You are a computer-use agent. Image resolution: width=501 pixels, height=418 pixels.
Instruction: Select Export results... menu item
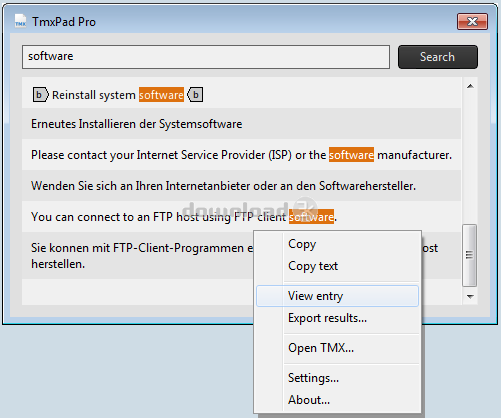(327, 318)
